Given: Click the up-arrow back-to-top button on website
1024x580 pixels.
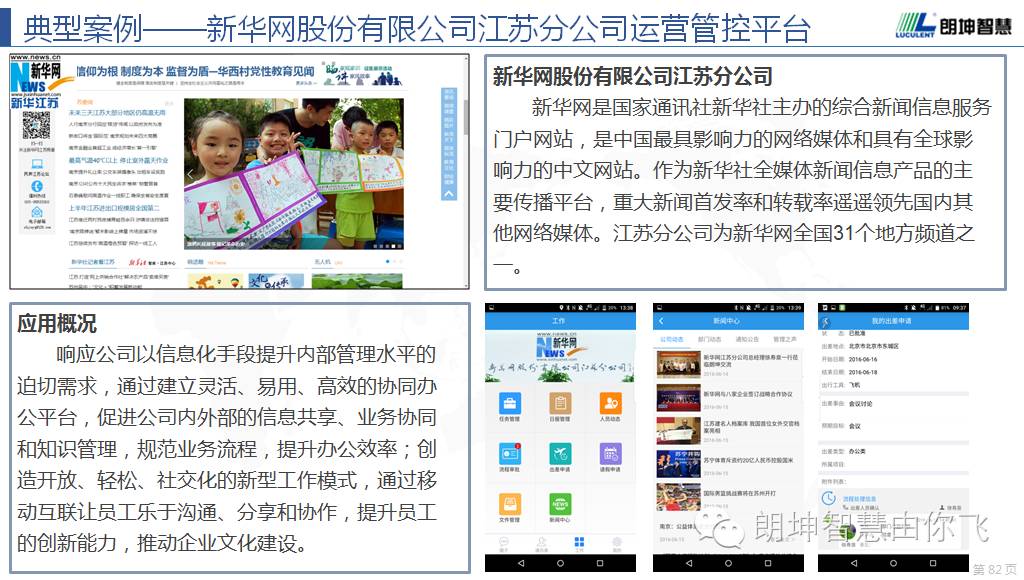Looking at the screenshot, I should click(x=449, y=194).
